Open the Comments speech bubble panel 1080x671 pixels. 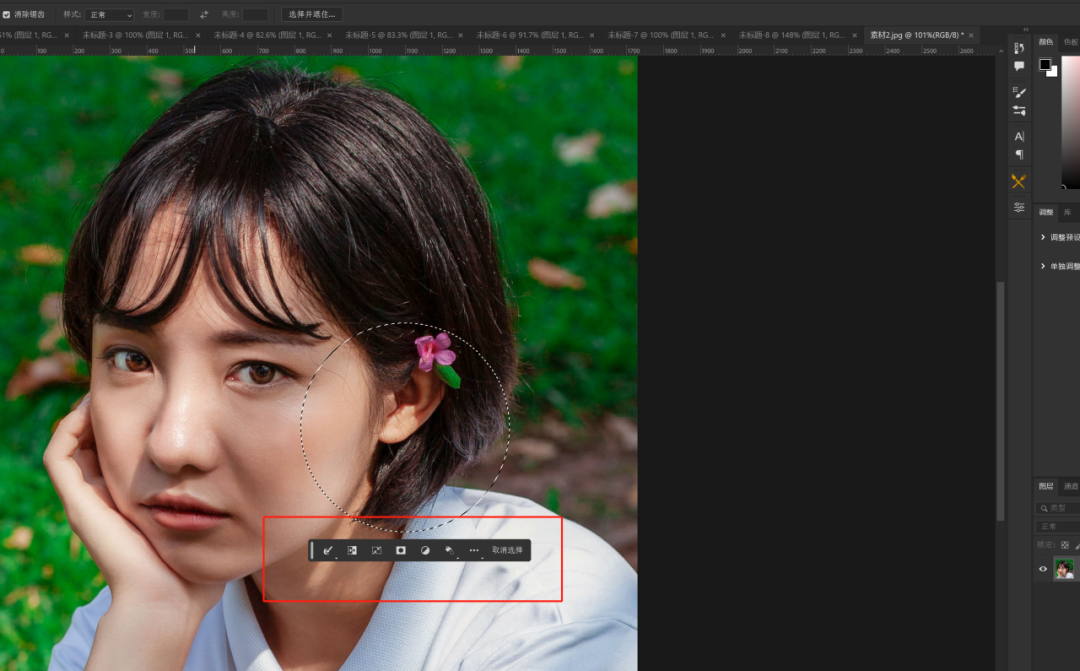tap(1019, 66)
